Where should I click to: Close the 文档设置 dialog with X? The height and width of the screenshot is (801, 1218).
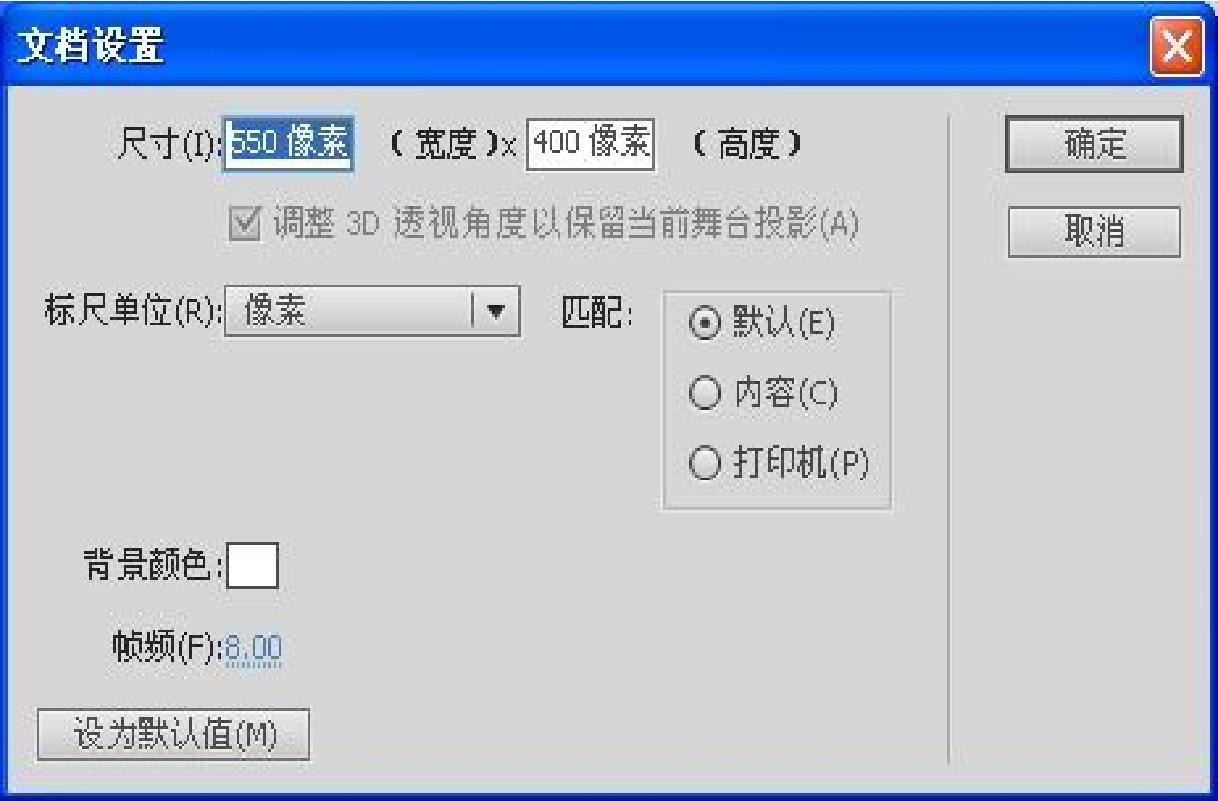click(1178, 48)
